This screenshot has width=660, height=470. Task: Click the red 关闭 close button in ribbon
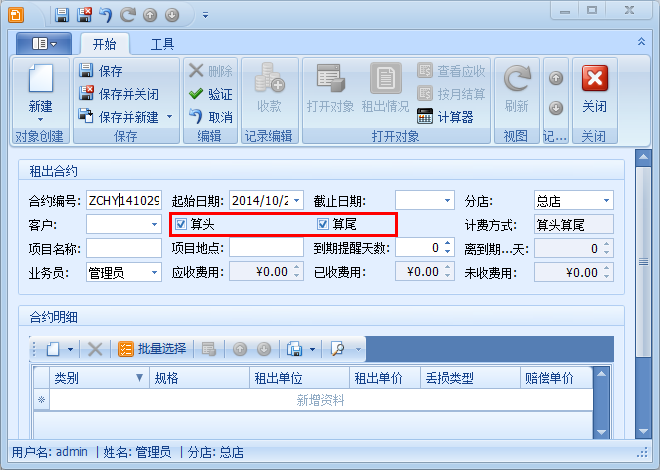tap(595, 89)
